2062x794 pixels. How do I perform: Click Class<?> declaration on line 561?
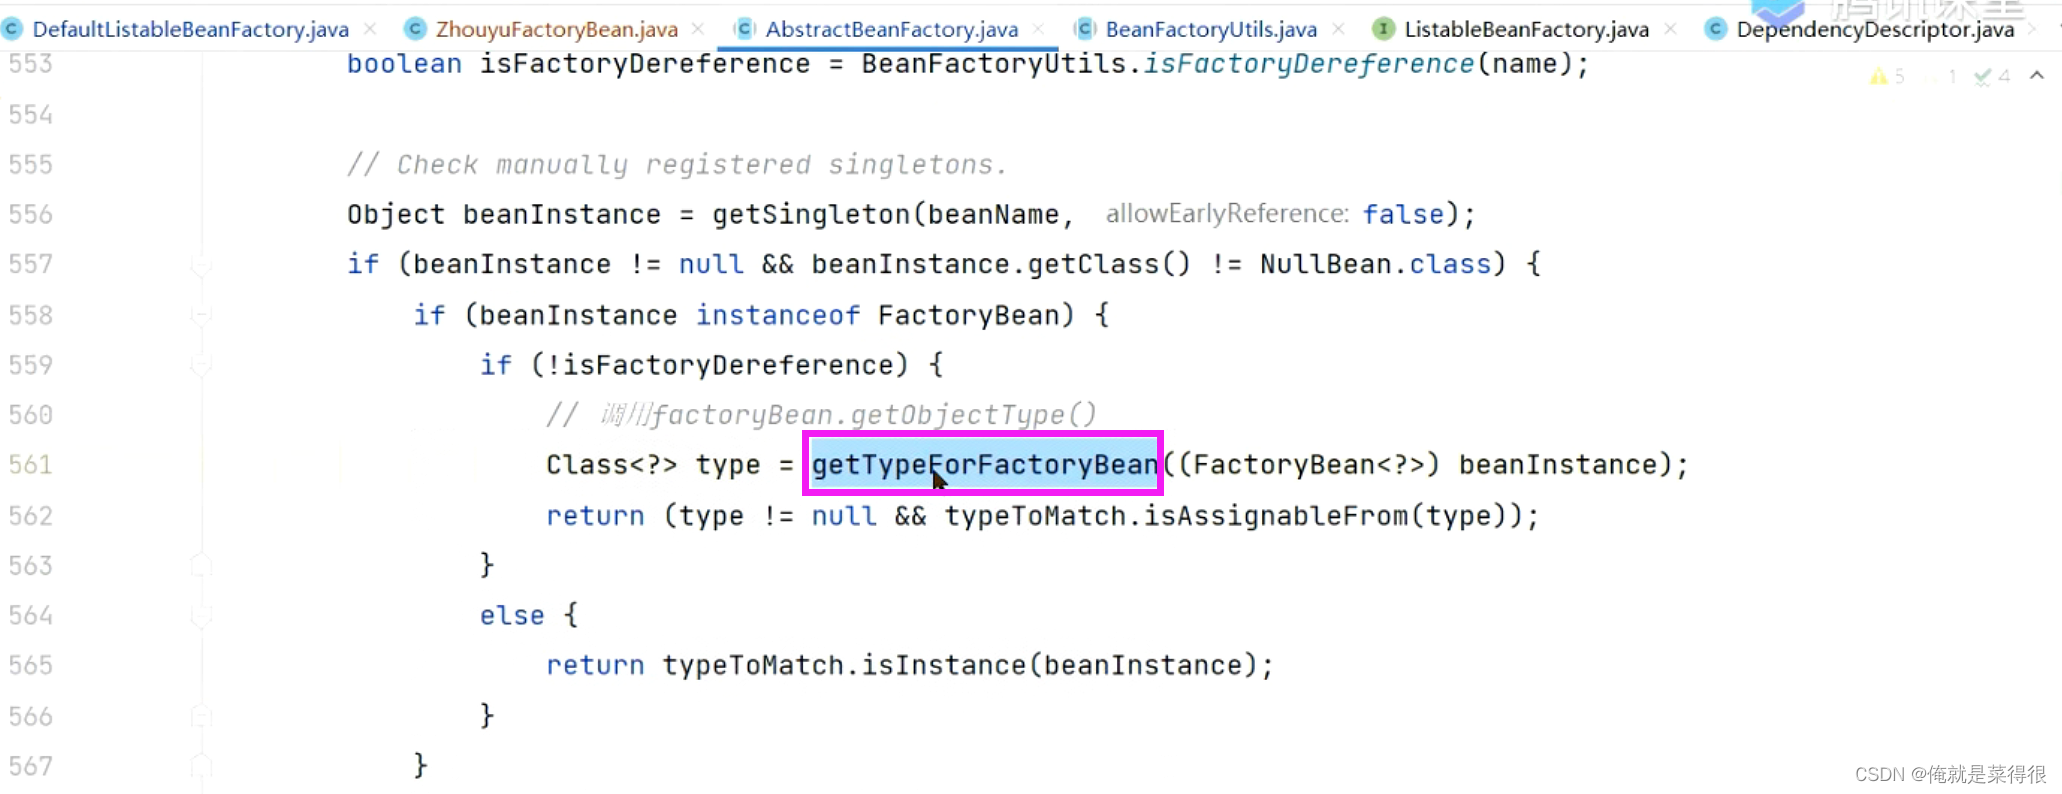(612, 465)
